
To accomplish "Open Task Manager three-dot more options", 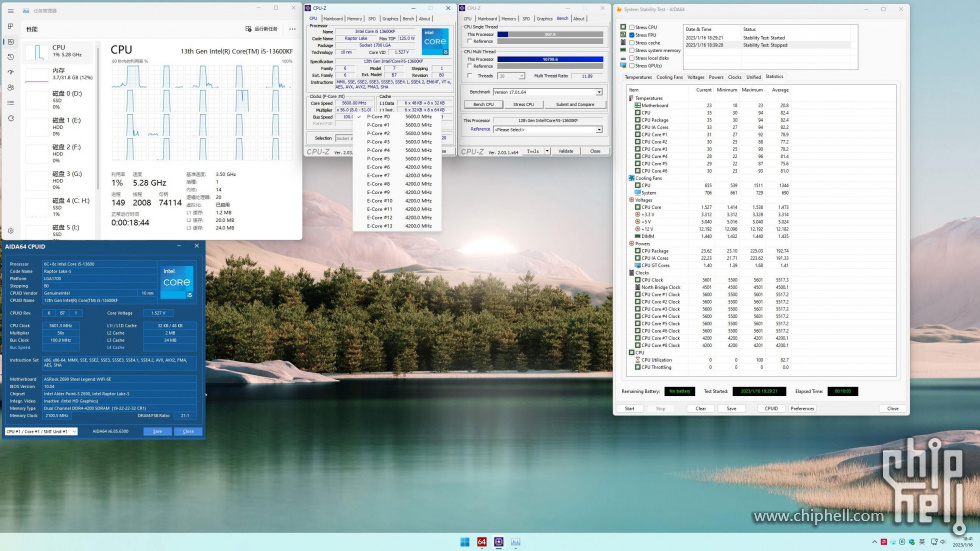I will pos(292,29).
